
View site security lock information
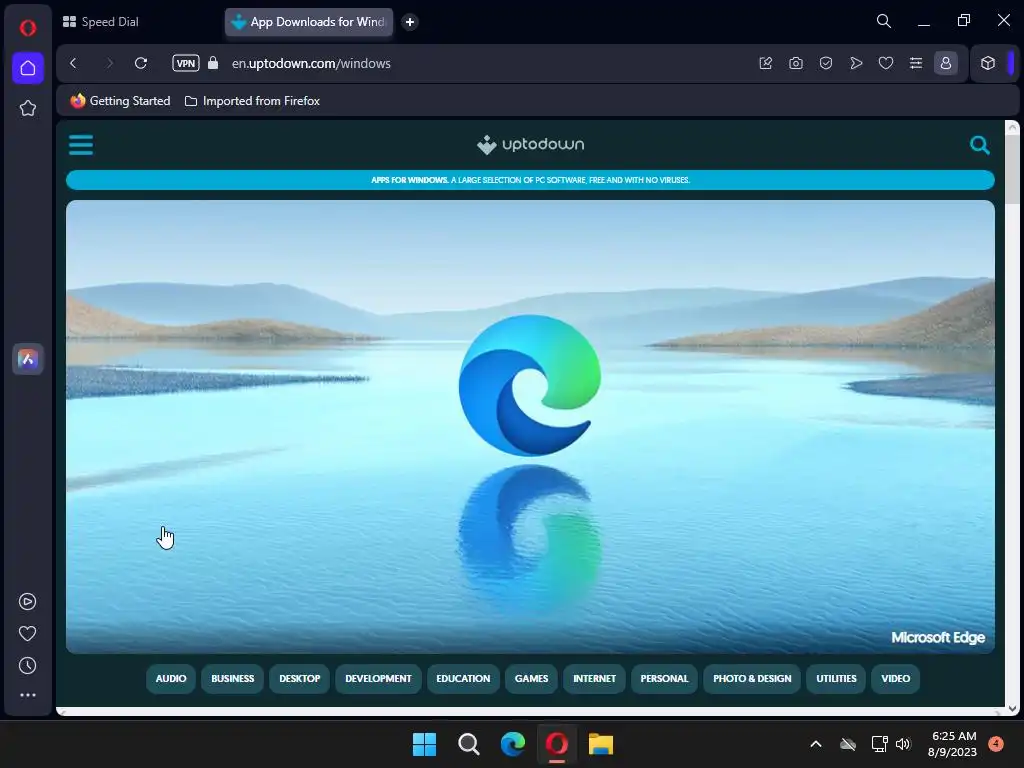[213, 63]
